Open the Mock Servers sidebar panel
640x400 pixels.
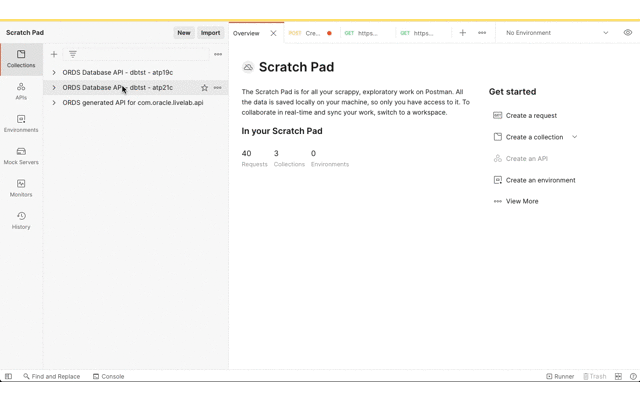pyautogui.click(x=21, y=156)
